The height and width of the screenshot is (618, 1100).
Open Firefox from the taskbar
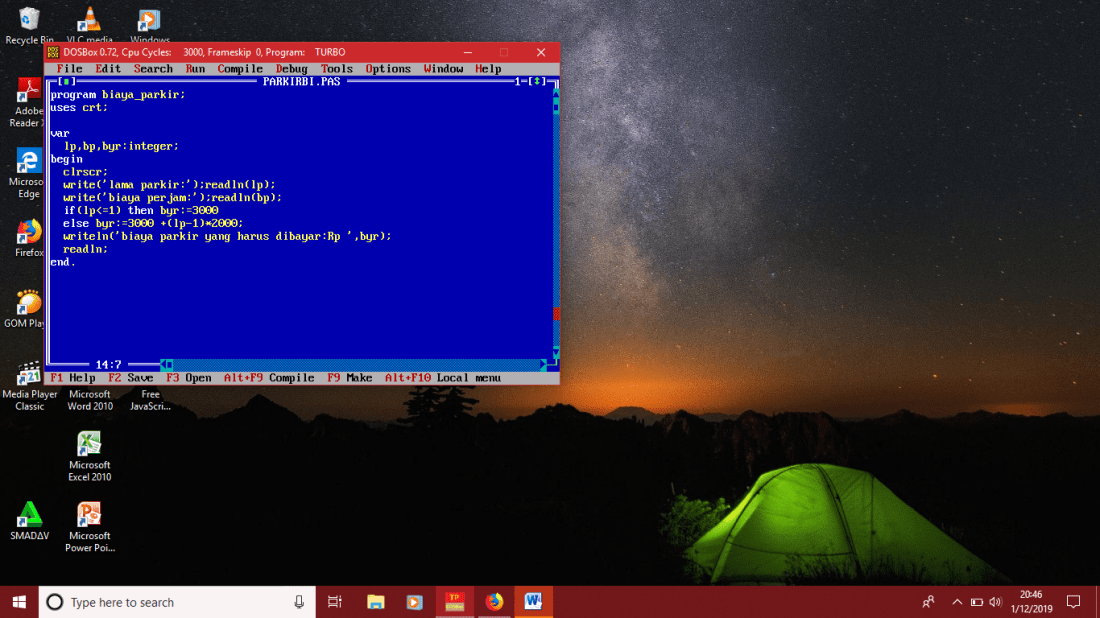[x=494, y=601]
